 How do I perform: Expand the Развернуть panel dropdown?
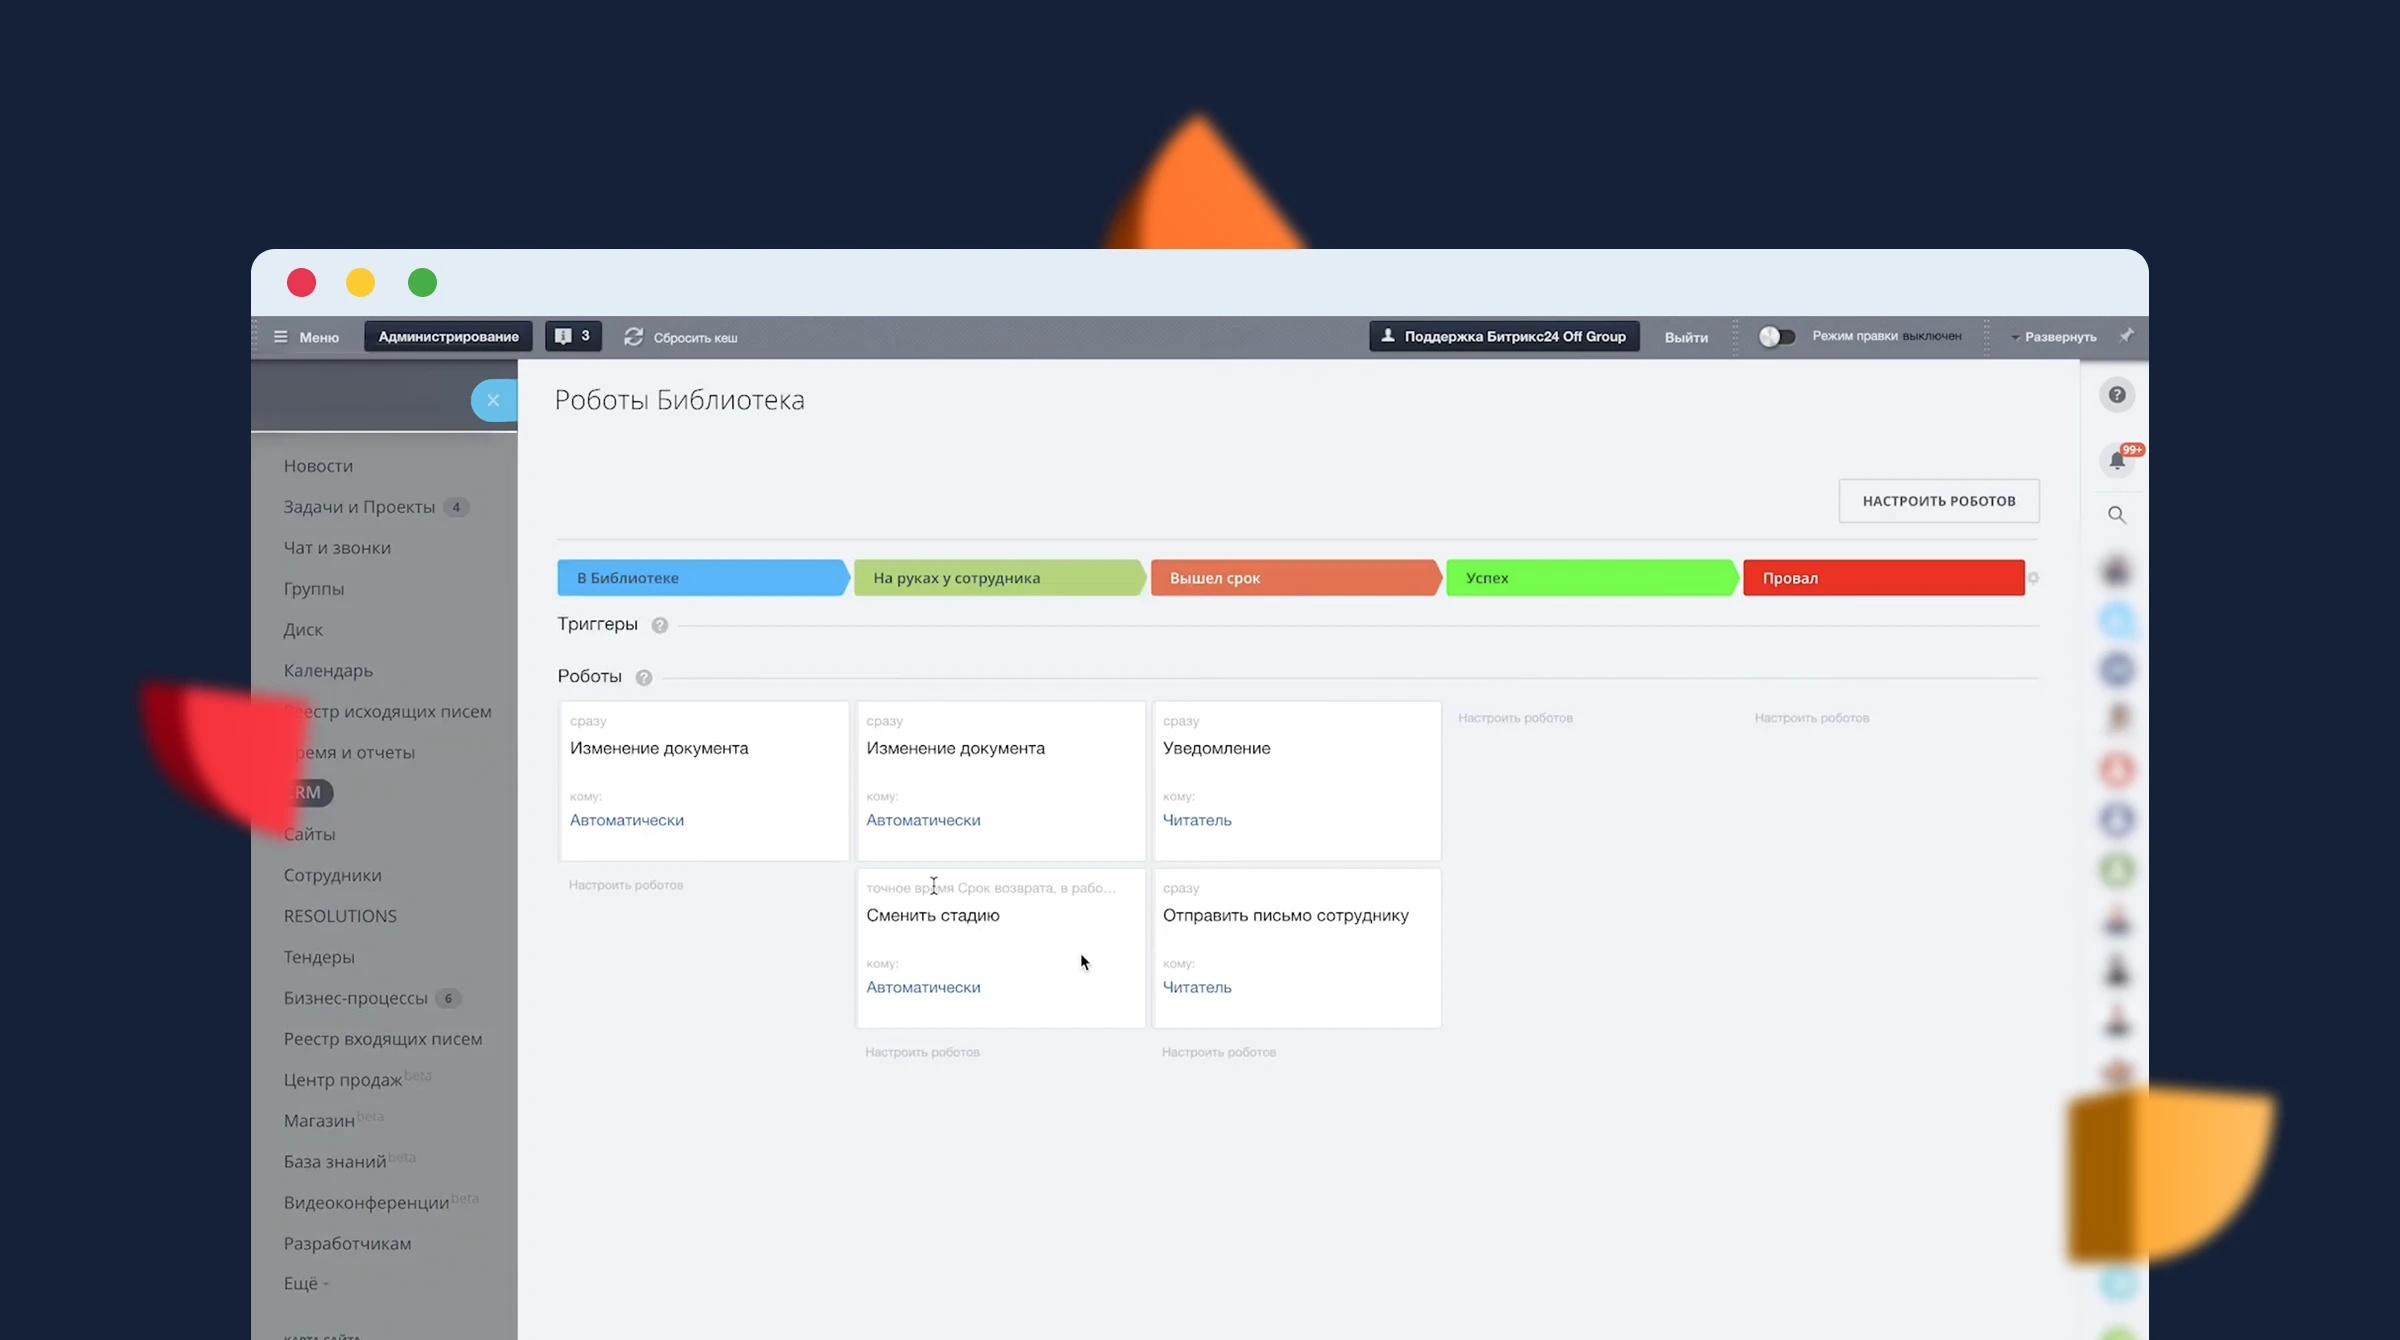pos(2054,337)
